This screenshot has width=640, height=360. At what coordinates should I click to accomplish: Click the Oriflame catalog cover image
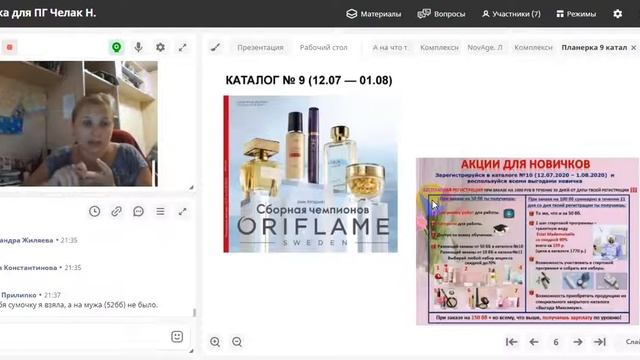click(311, 174)
